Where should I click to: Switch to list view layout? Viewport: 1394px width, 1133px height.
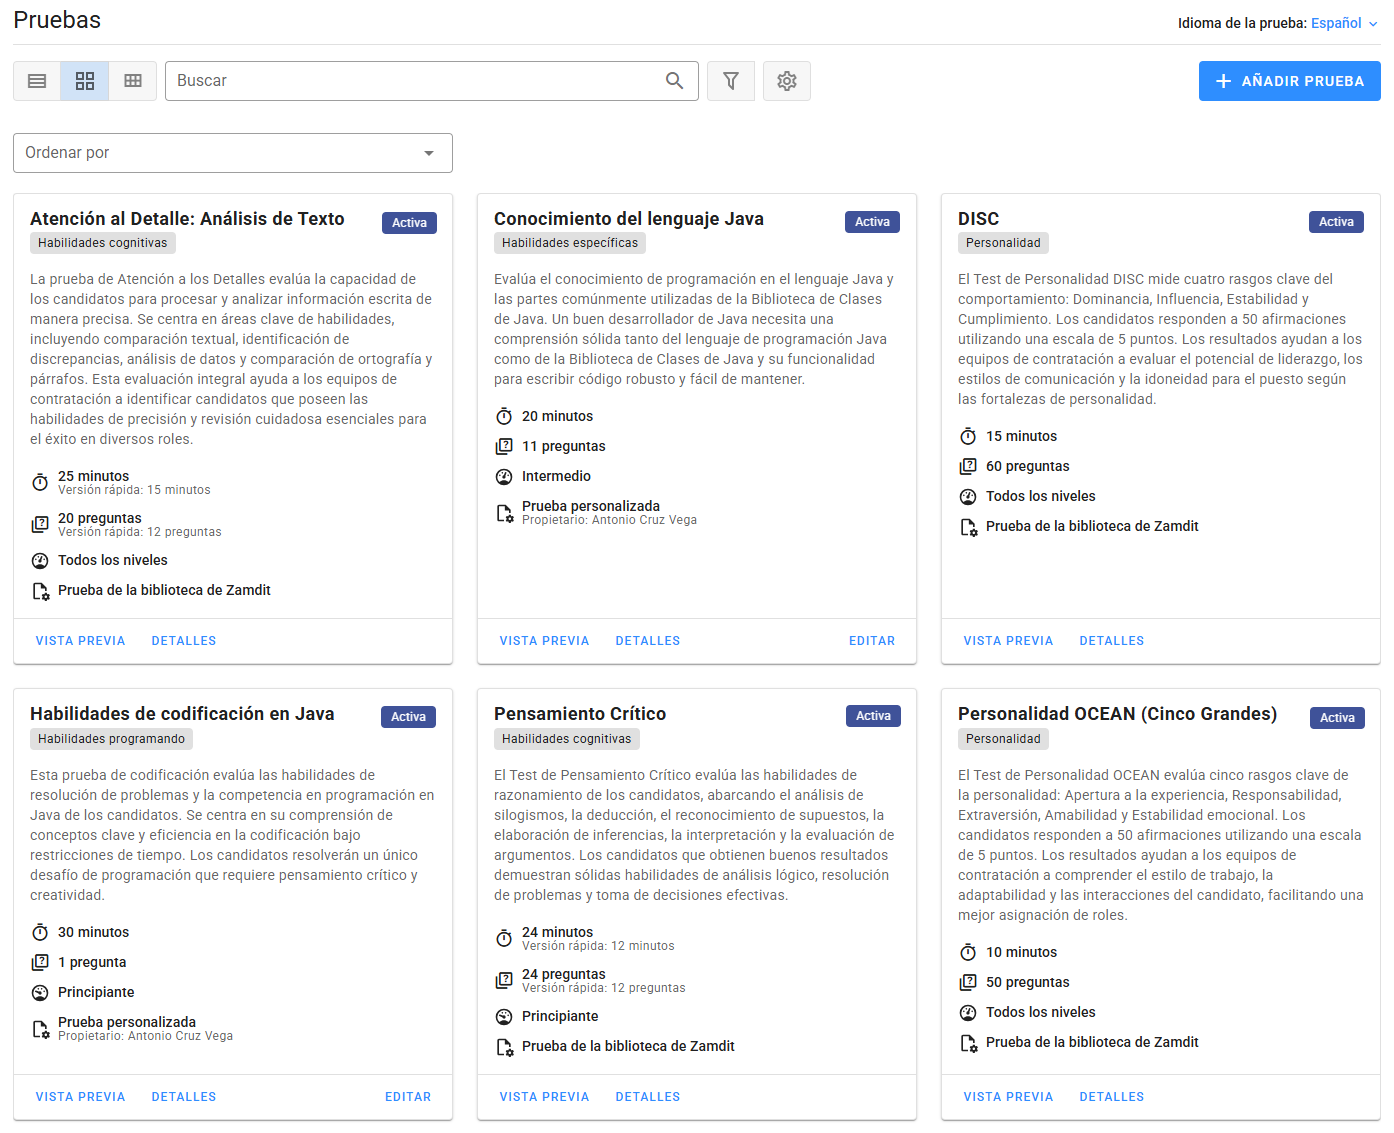37,81
